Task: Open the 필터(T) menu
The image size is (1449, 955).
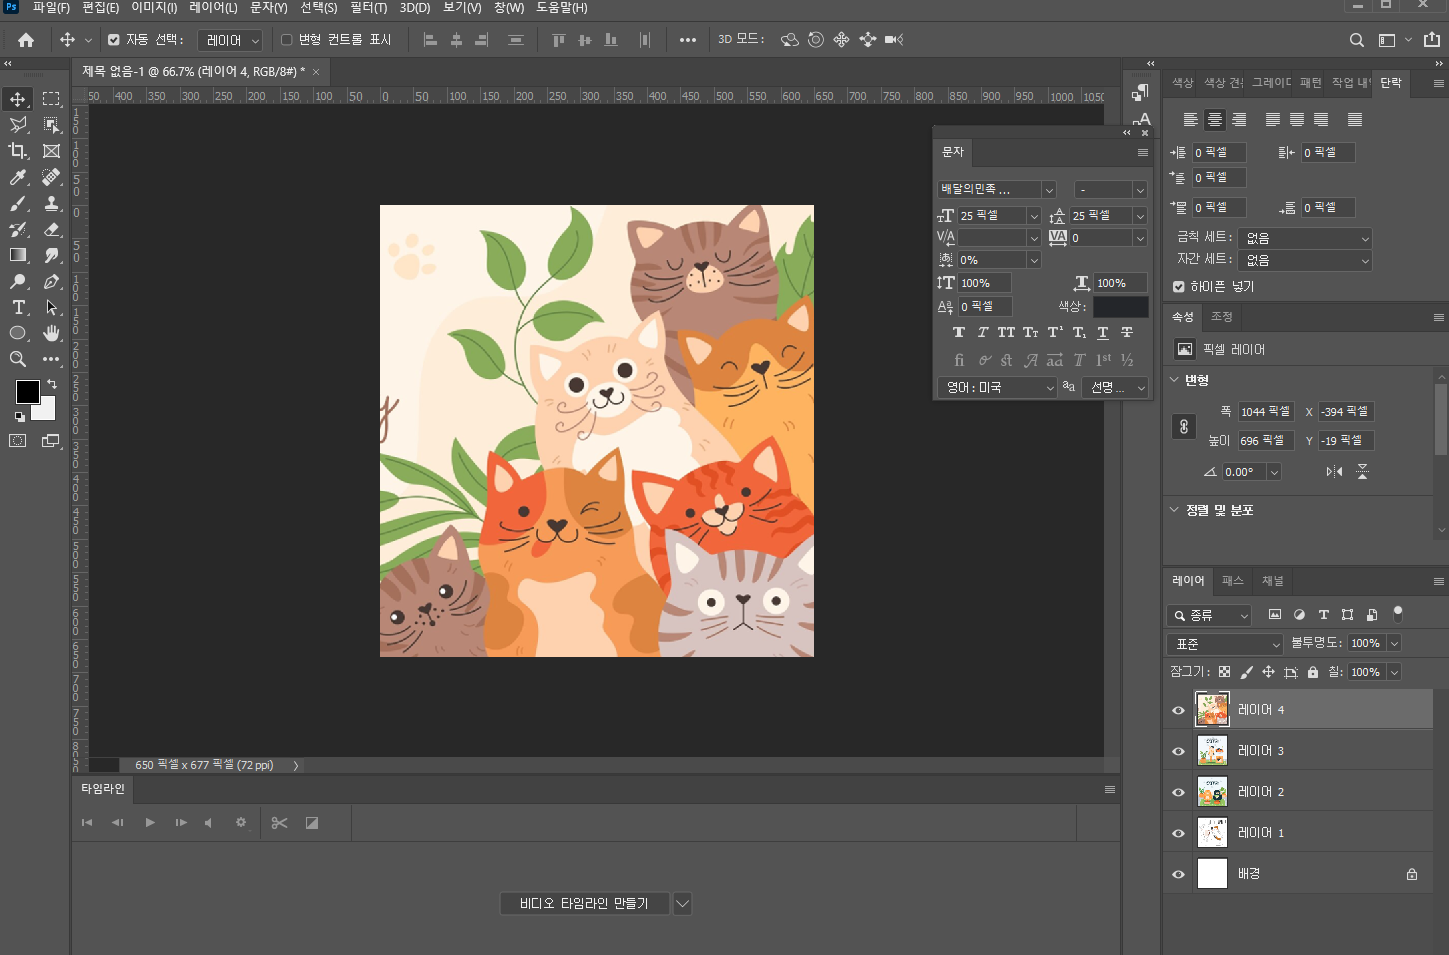Action: click(368, 8)
